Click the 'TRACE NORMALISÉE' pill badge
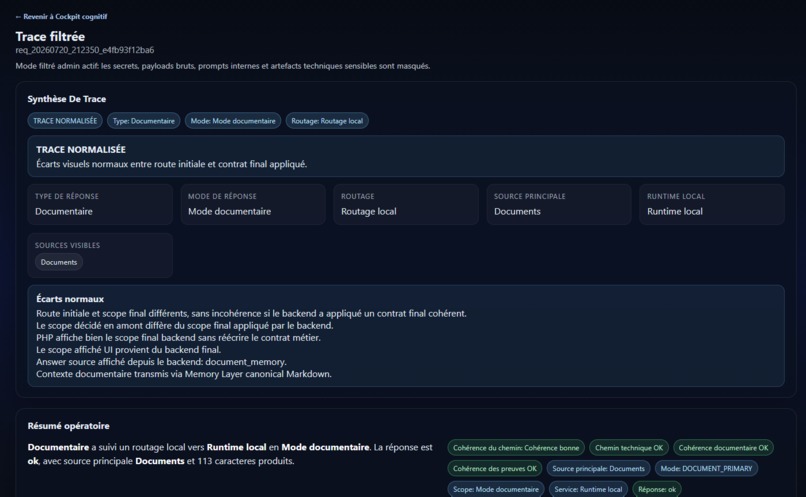The image size is (806, 497). pos(65,121)
